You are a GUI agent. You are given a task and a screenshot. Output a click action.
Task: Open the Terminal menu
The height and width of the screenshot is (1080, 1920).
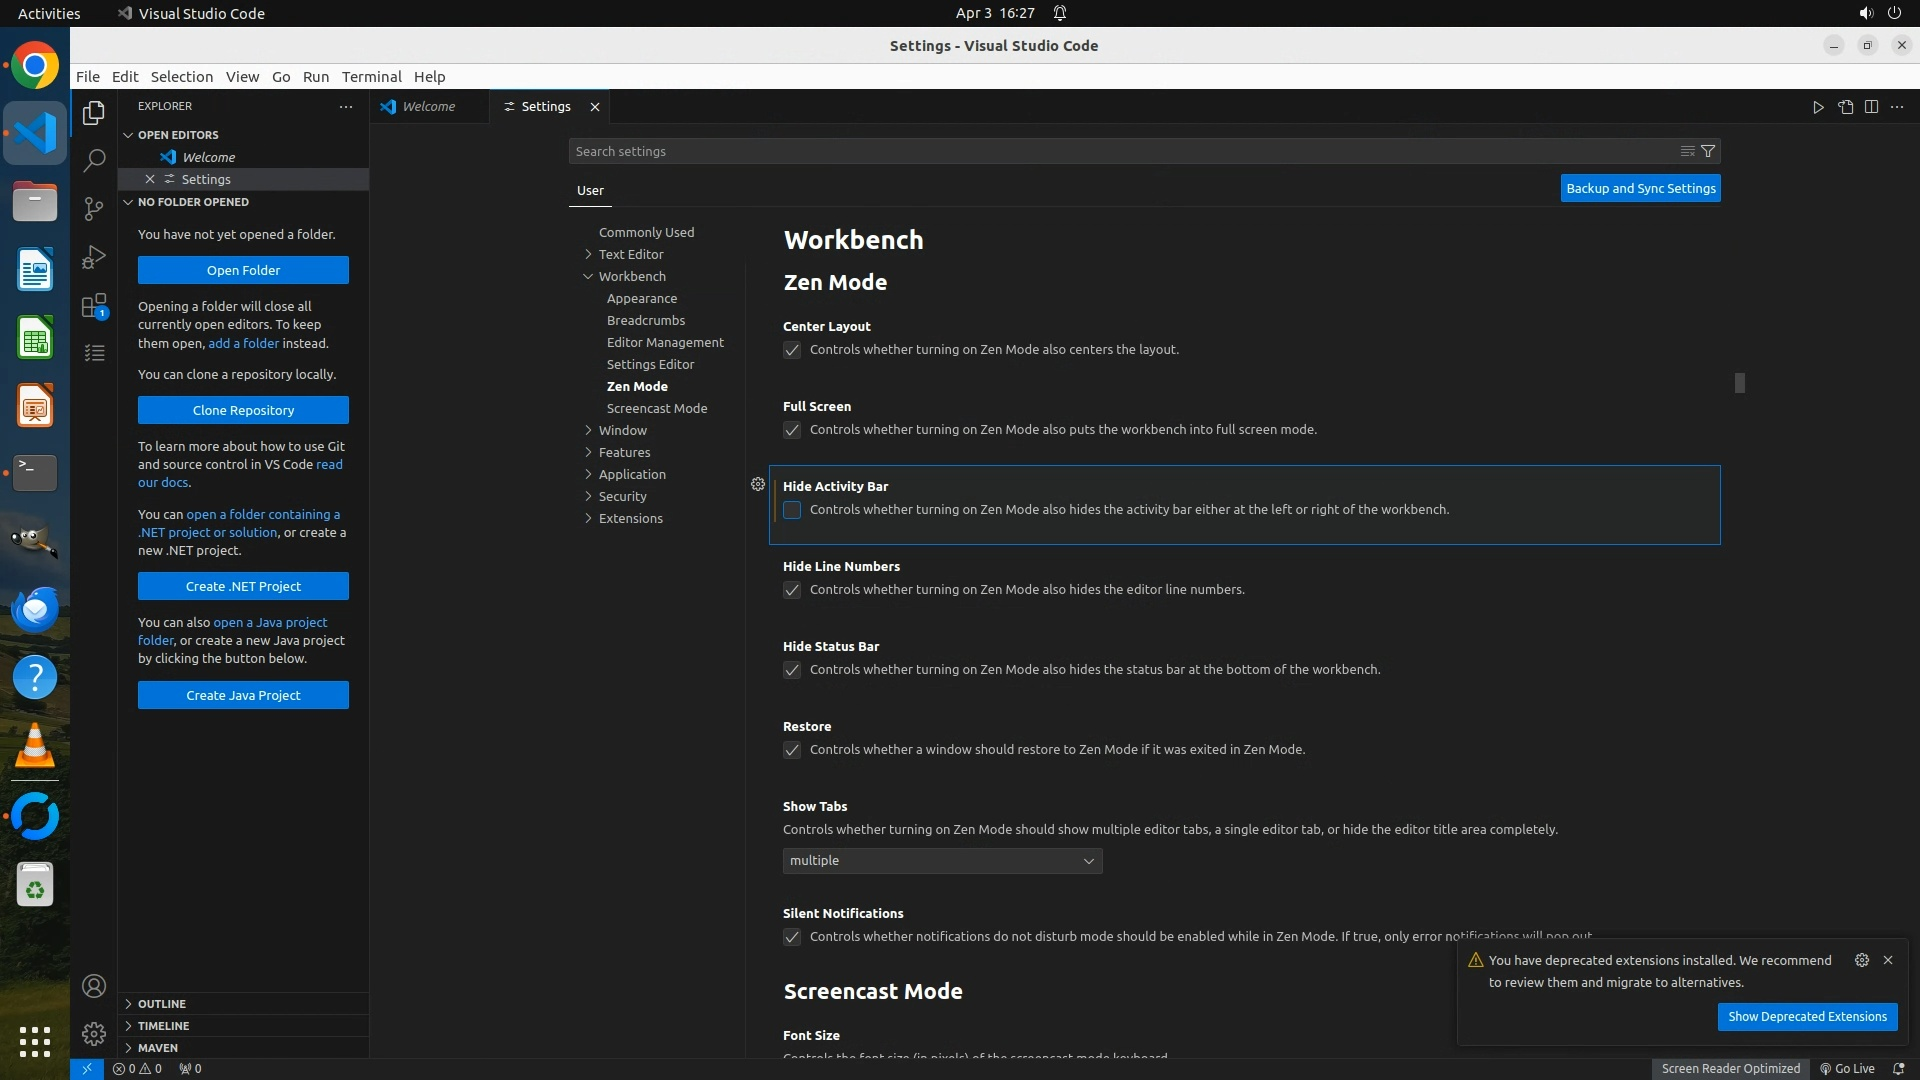point(371,77)
